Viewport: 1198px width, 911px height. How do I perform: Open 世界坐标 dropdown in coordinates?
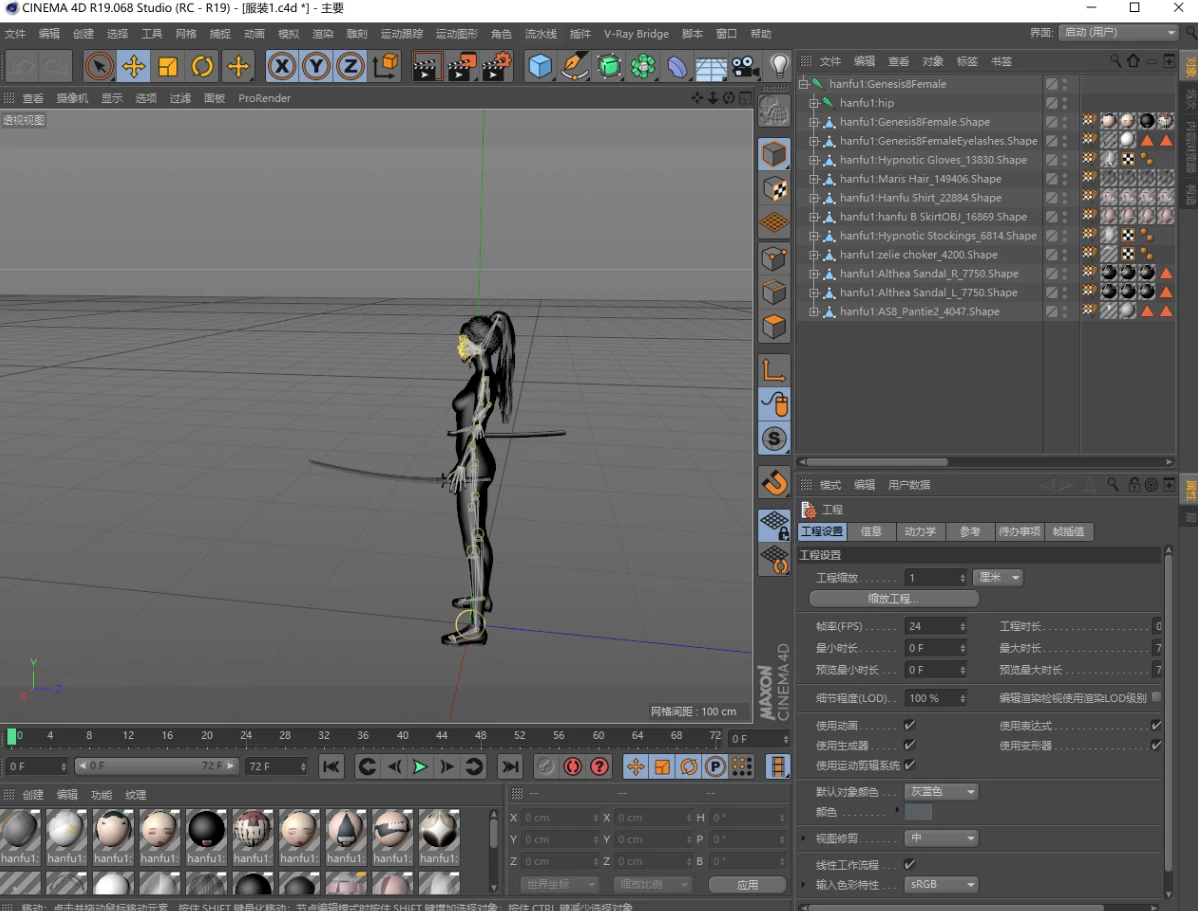pyautogui.click(x=559, y=883)
